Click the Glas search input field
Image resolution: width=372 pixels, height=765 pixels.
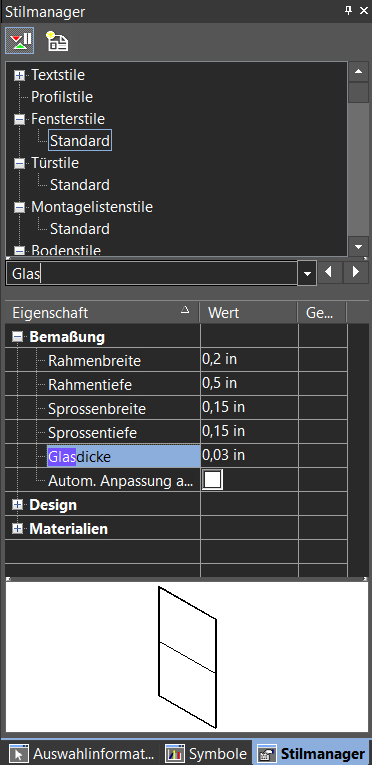151,273
